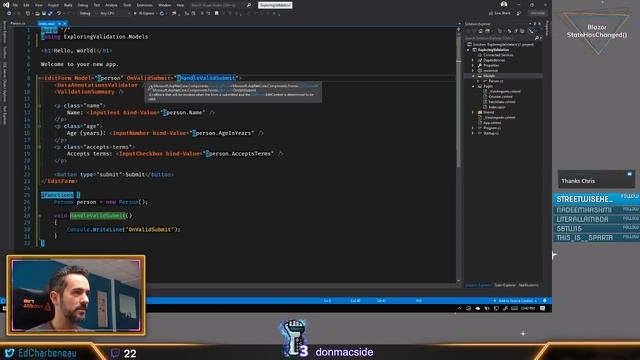
Task: Open the Extensions menu
Action: 144,5
